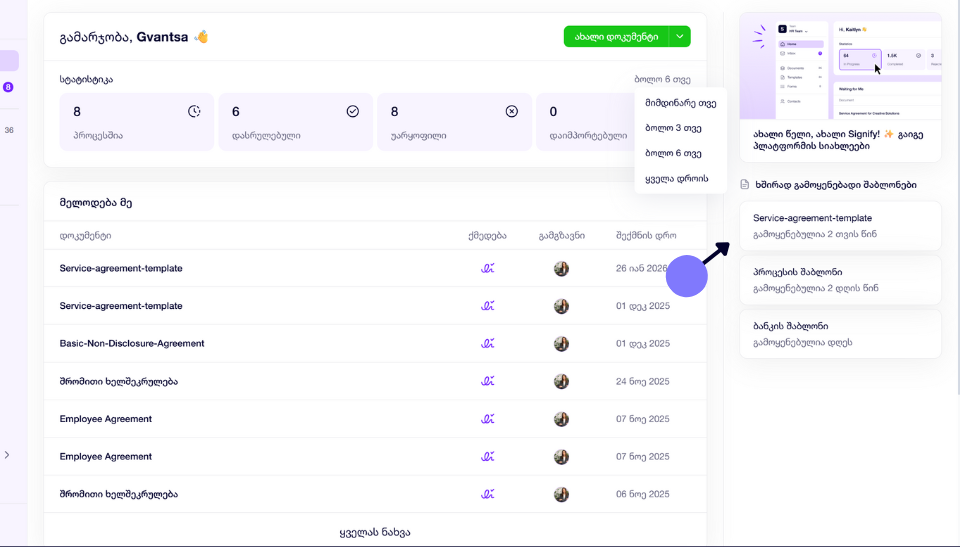
Task: Click the '01 თებ 2025' date in the Basic-Non-Disclosure-Agreement row
Action: [x=643, y=344]
